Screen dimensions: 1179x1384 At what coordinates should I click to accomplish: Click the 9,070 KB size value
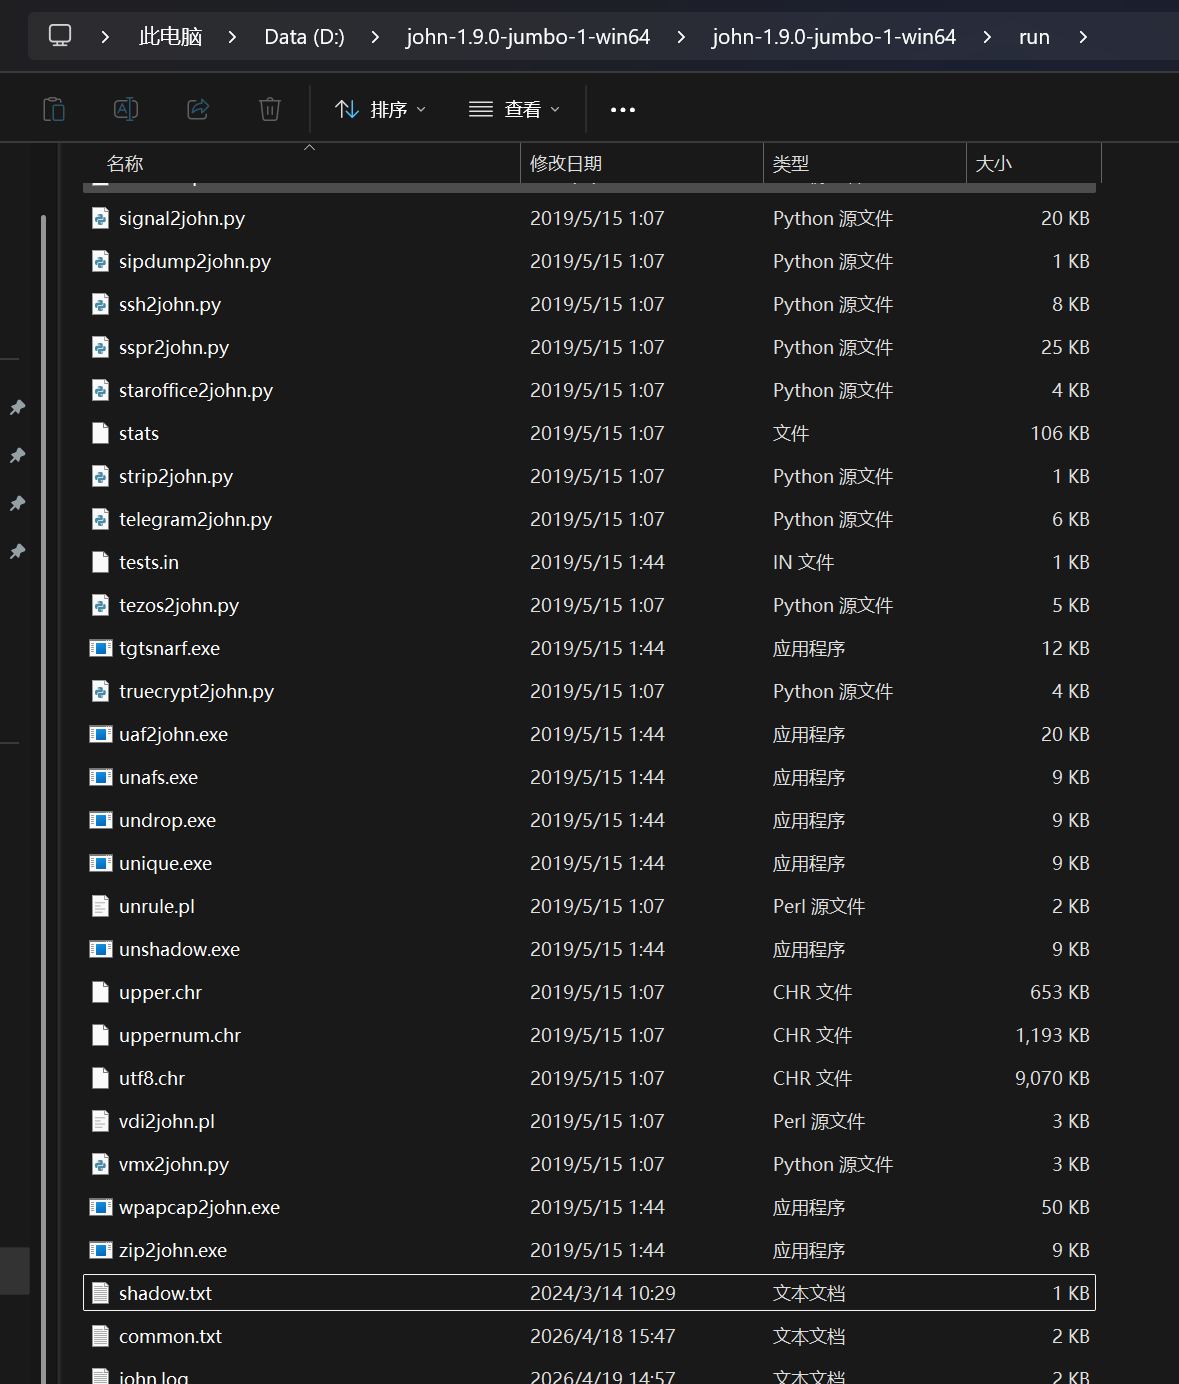point(1052,1078)
